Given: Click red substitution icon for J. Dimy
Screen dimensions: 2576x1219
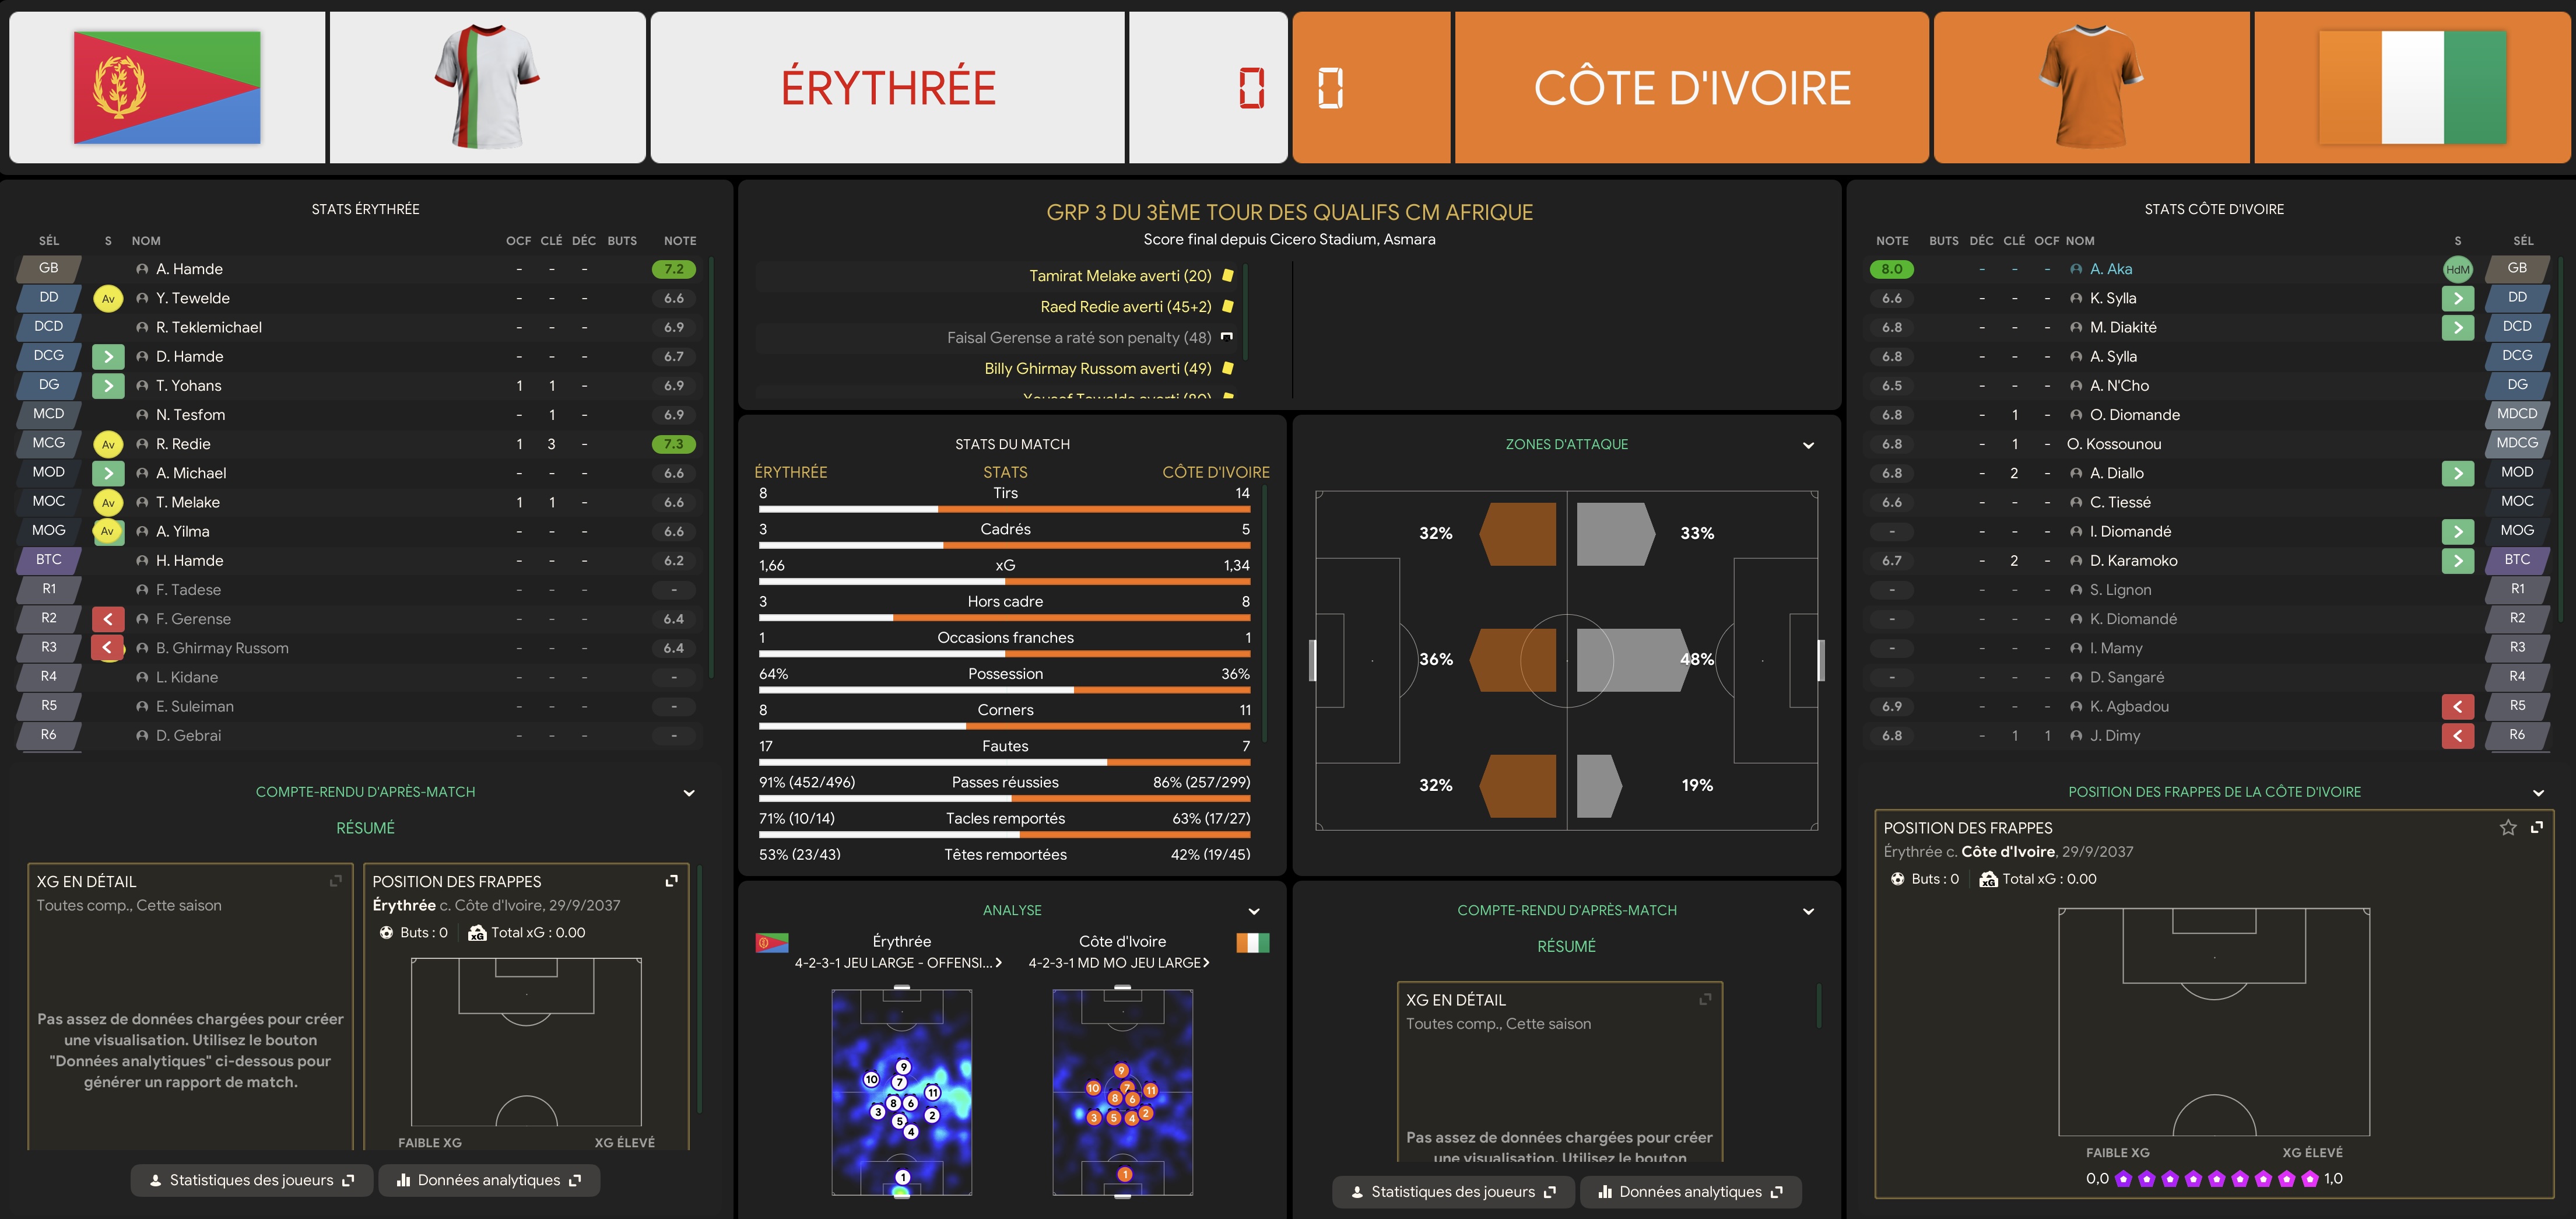Looking at the screenshot, I should click(2457, 735).
